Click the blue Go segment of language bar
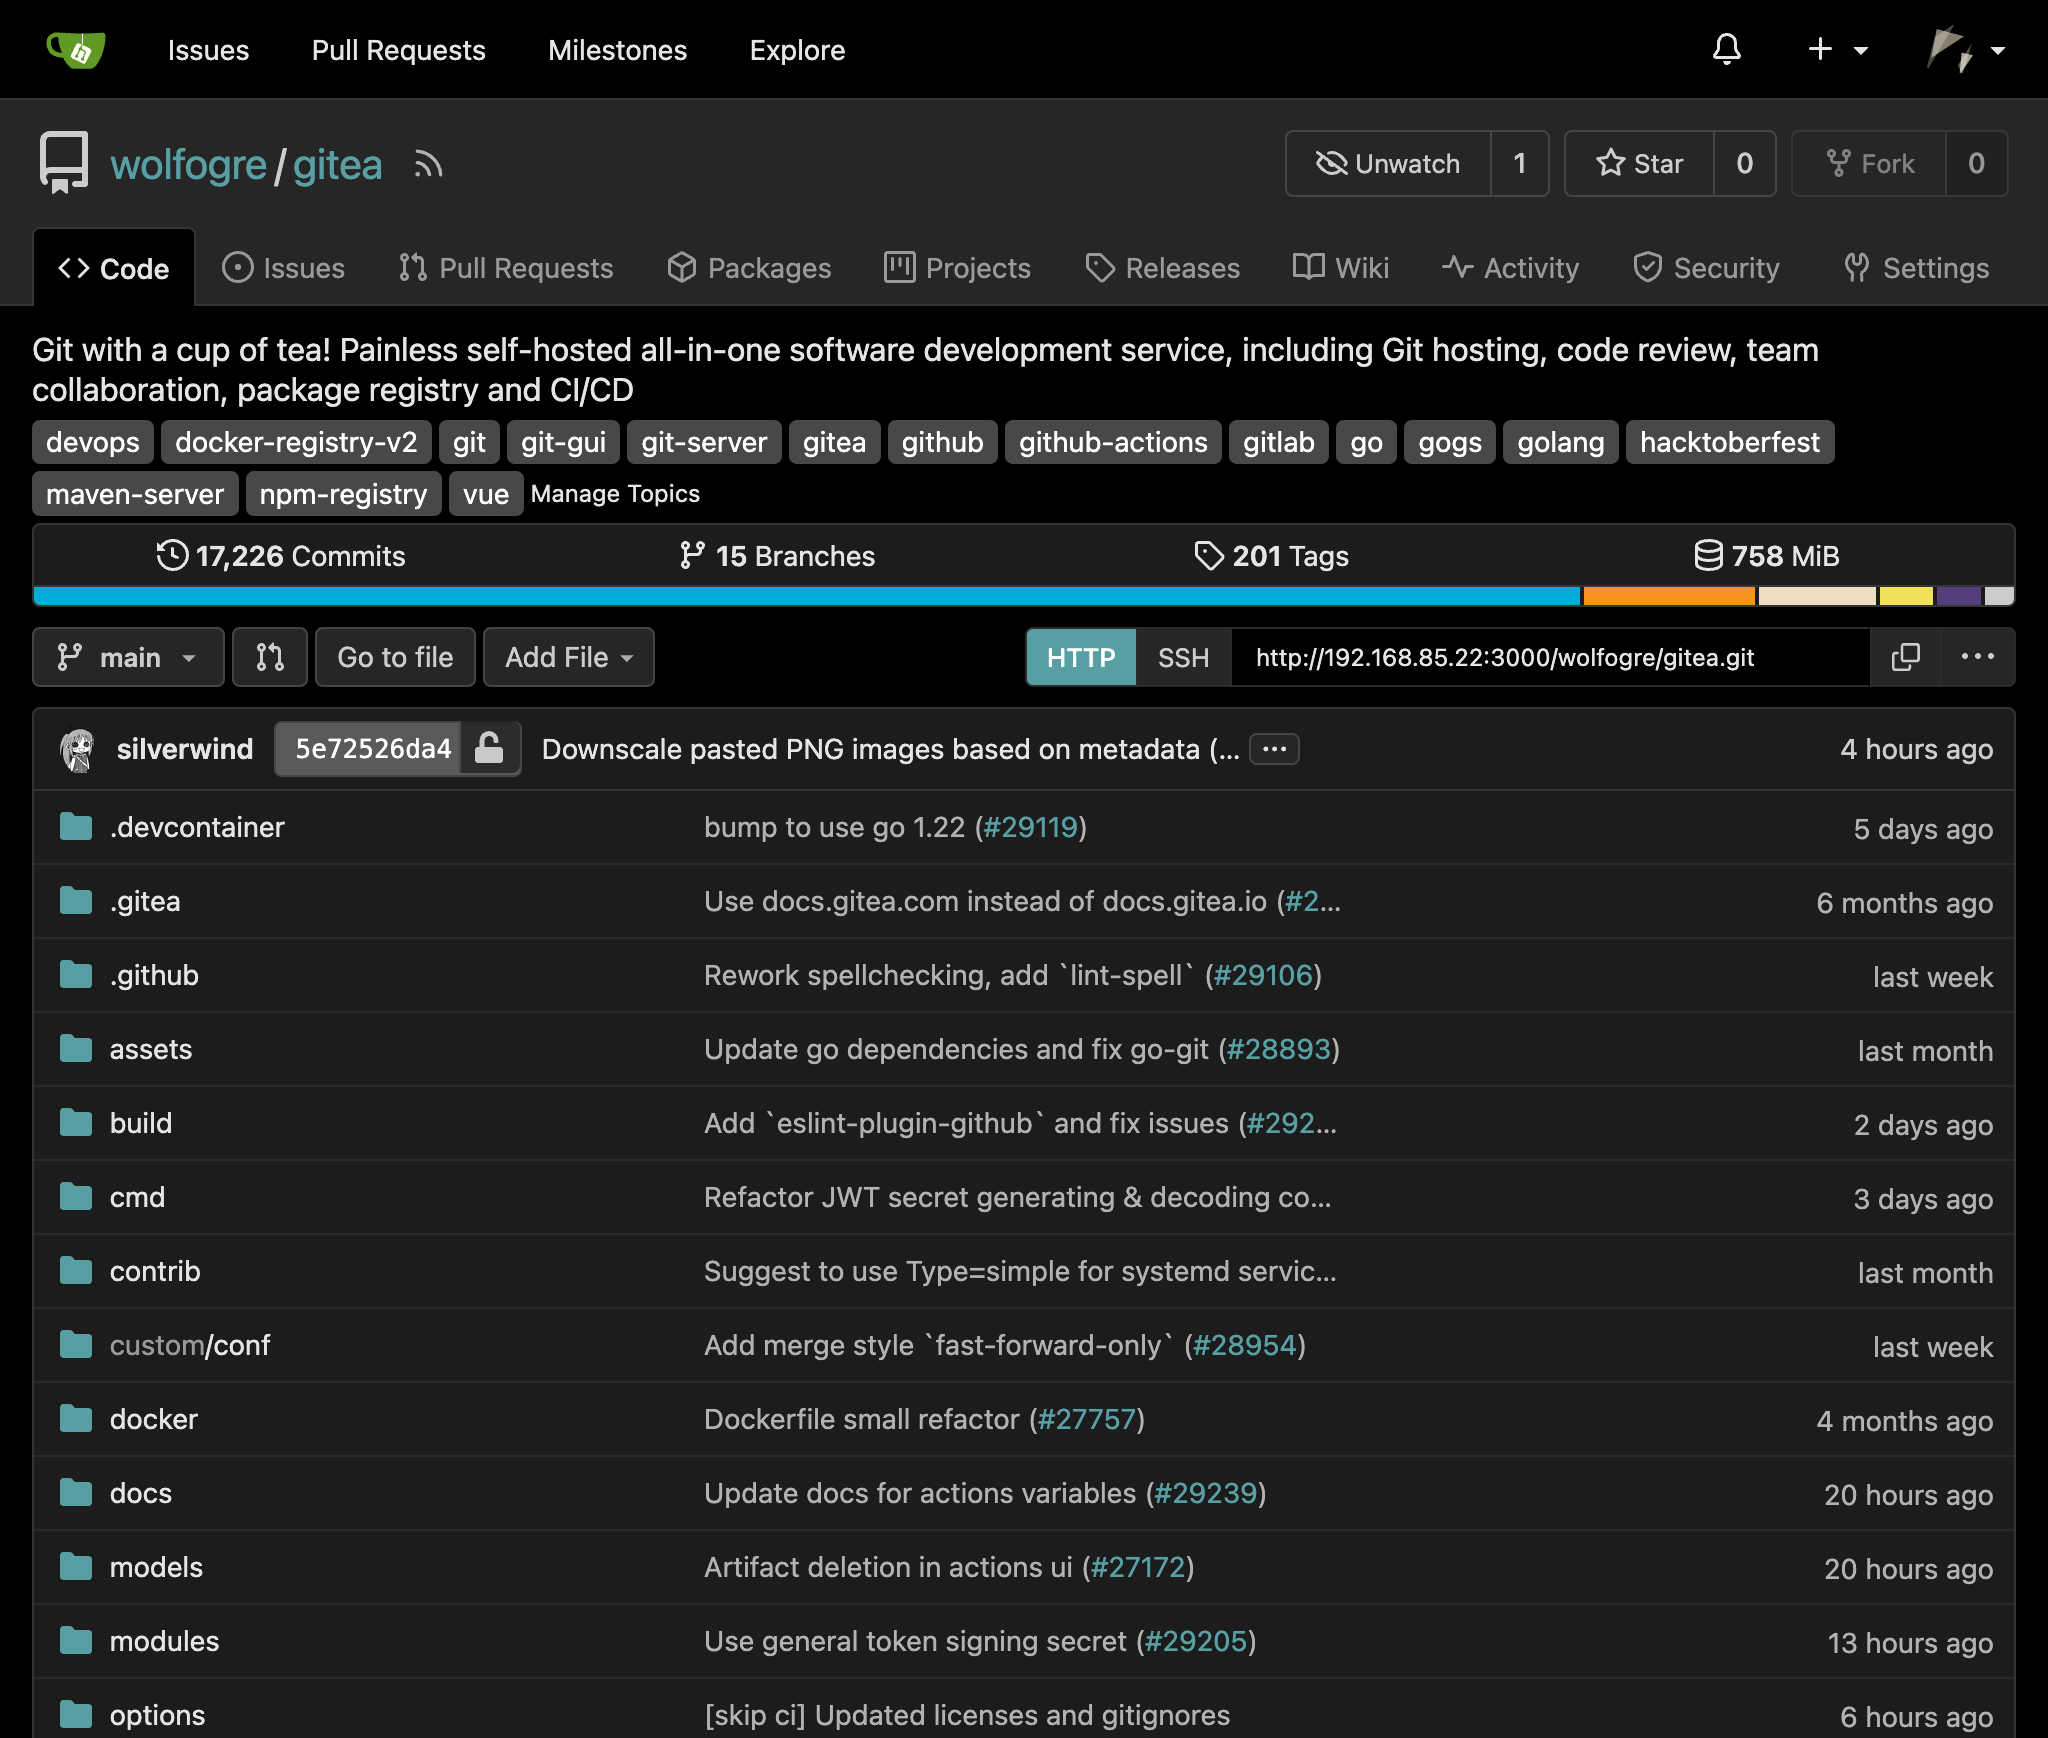The image size is (2048, 1738). click(806, 596)
